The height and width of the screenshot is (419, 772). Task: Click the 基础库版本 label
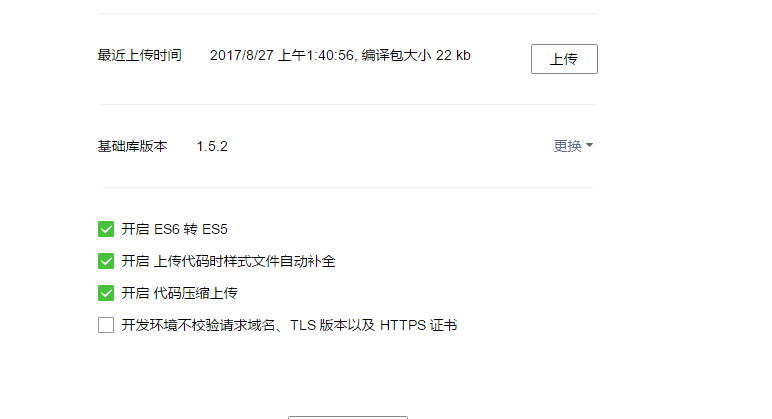click(x=132, y=146)
